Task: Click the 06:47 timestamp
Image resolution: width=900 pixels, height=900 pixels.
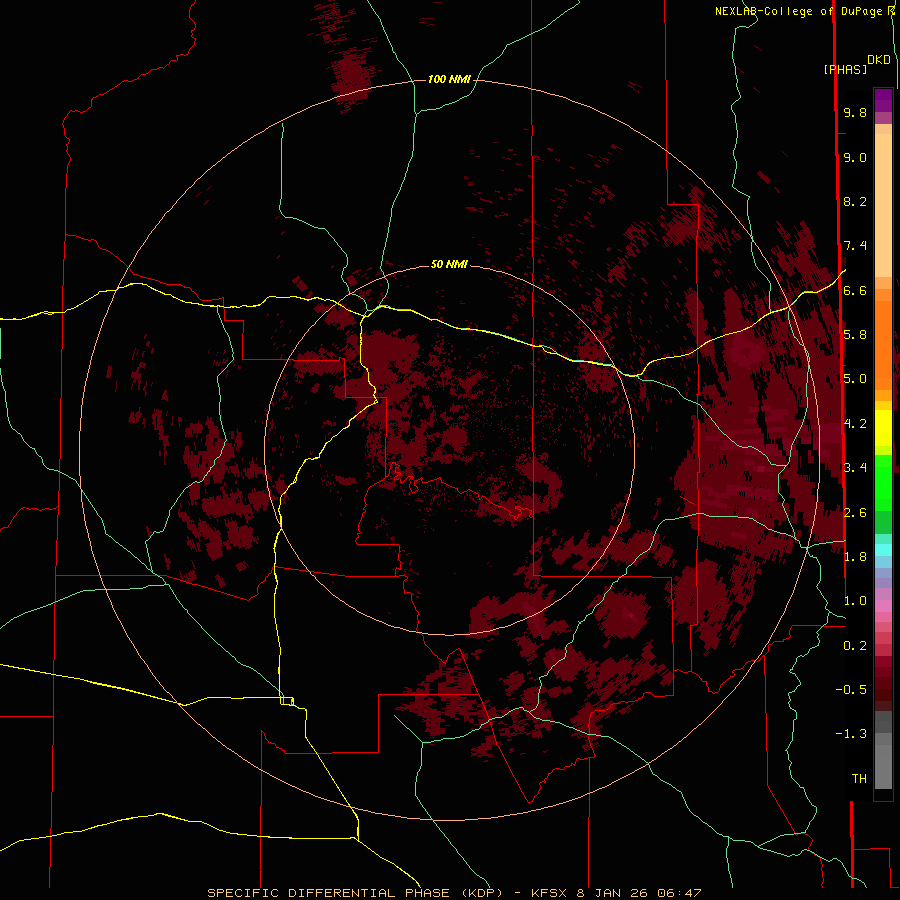Action: pos(680,893)
